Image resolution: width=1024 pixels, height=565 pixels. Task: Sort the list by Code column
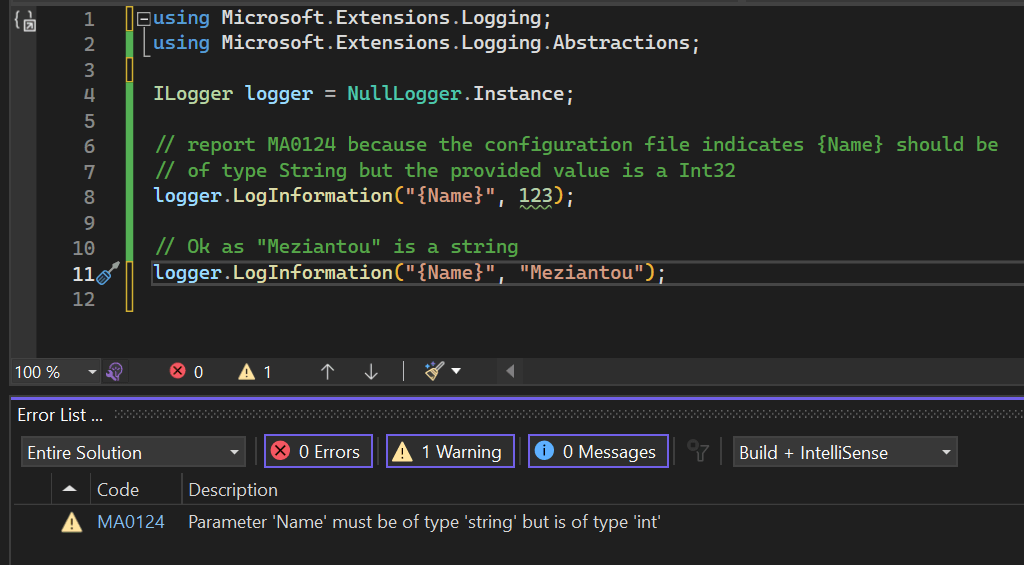point(118,490)
